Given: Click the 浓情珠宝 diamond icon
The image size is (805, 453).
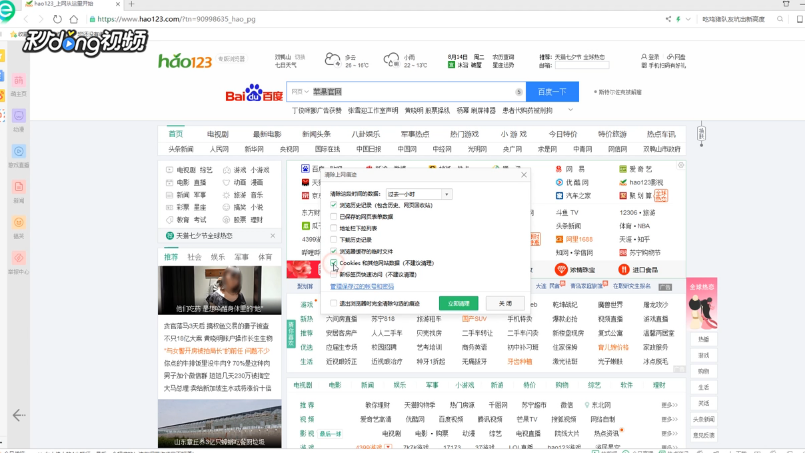Looking at the screenshot, I should (561, 269).
